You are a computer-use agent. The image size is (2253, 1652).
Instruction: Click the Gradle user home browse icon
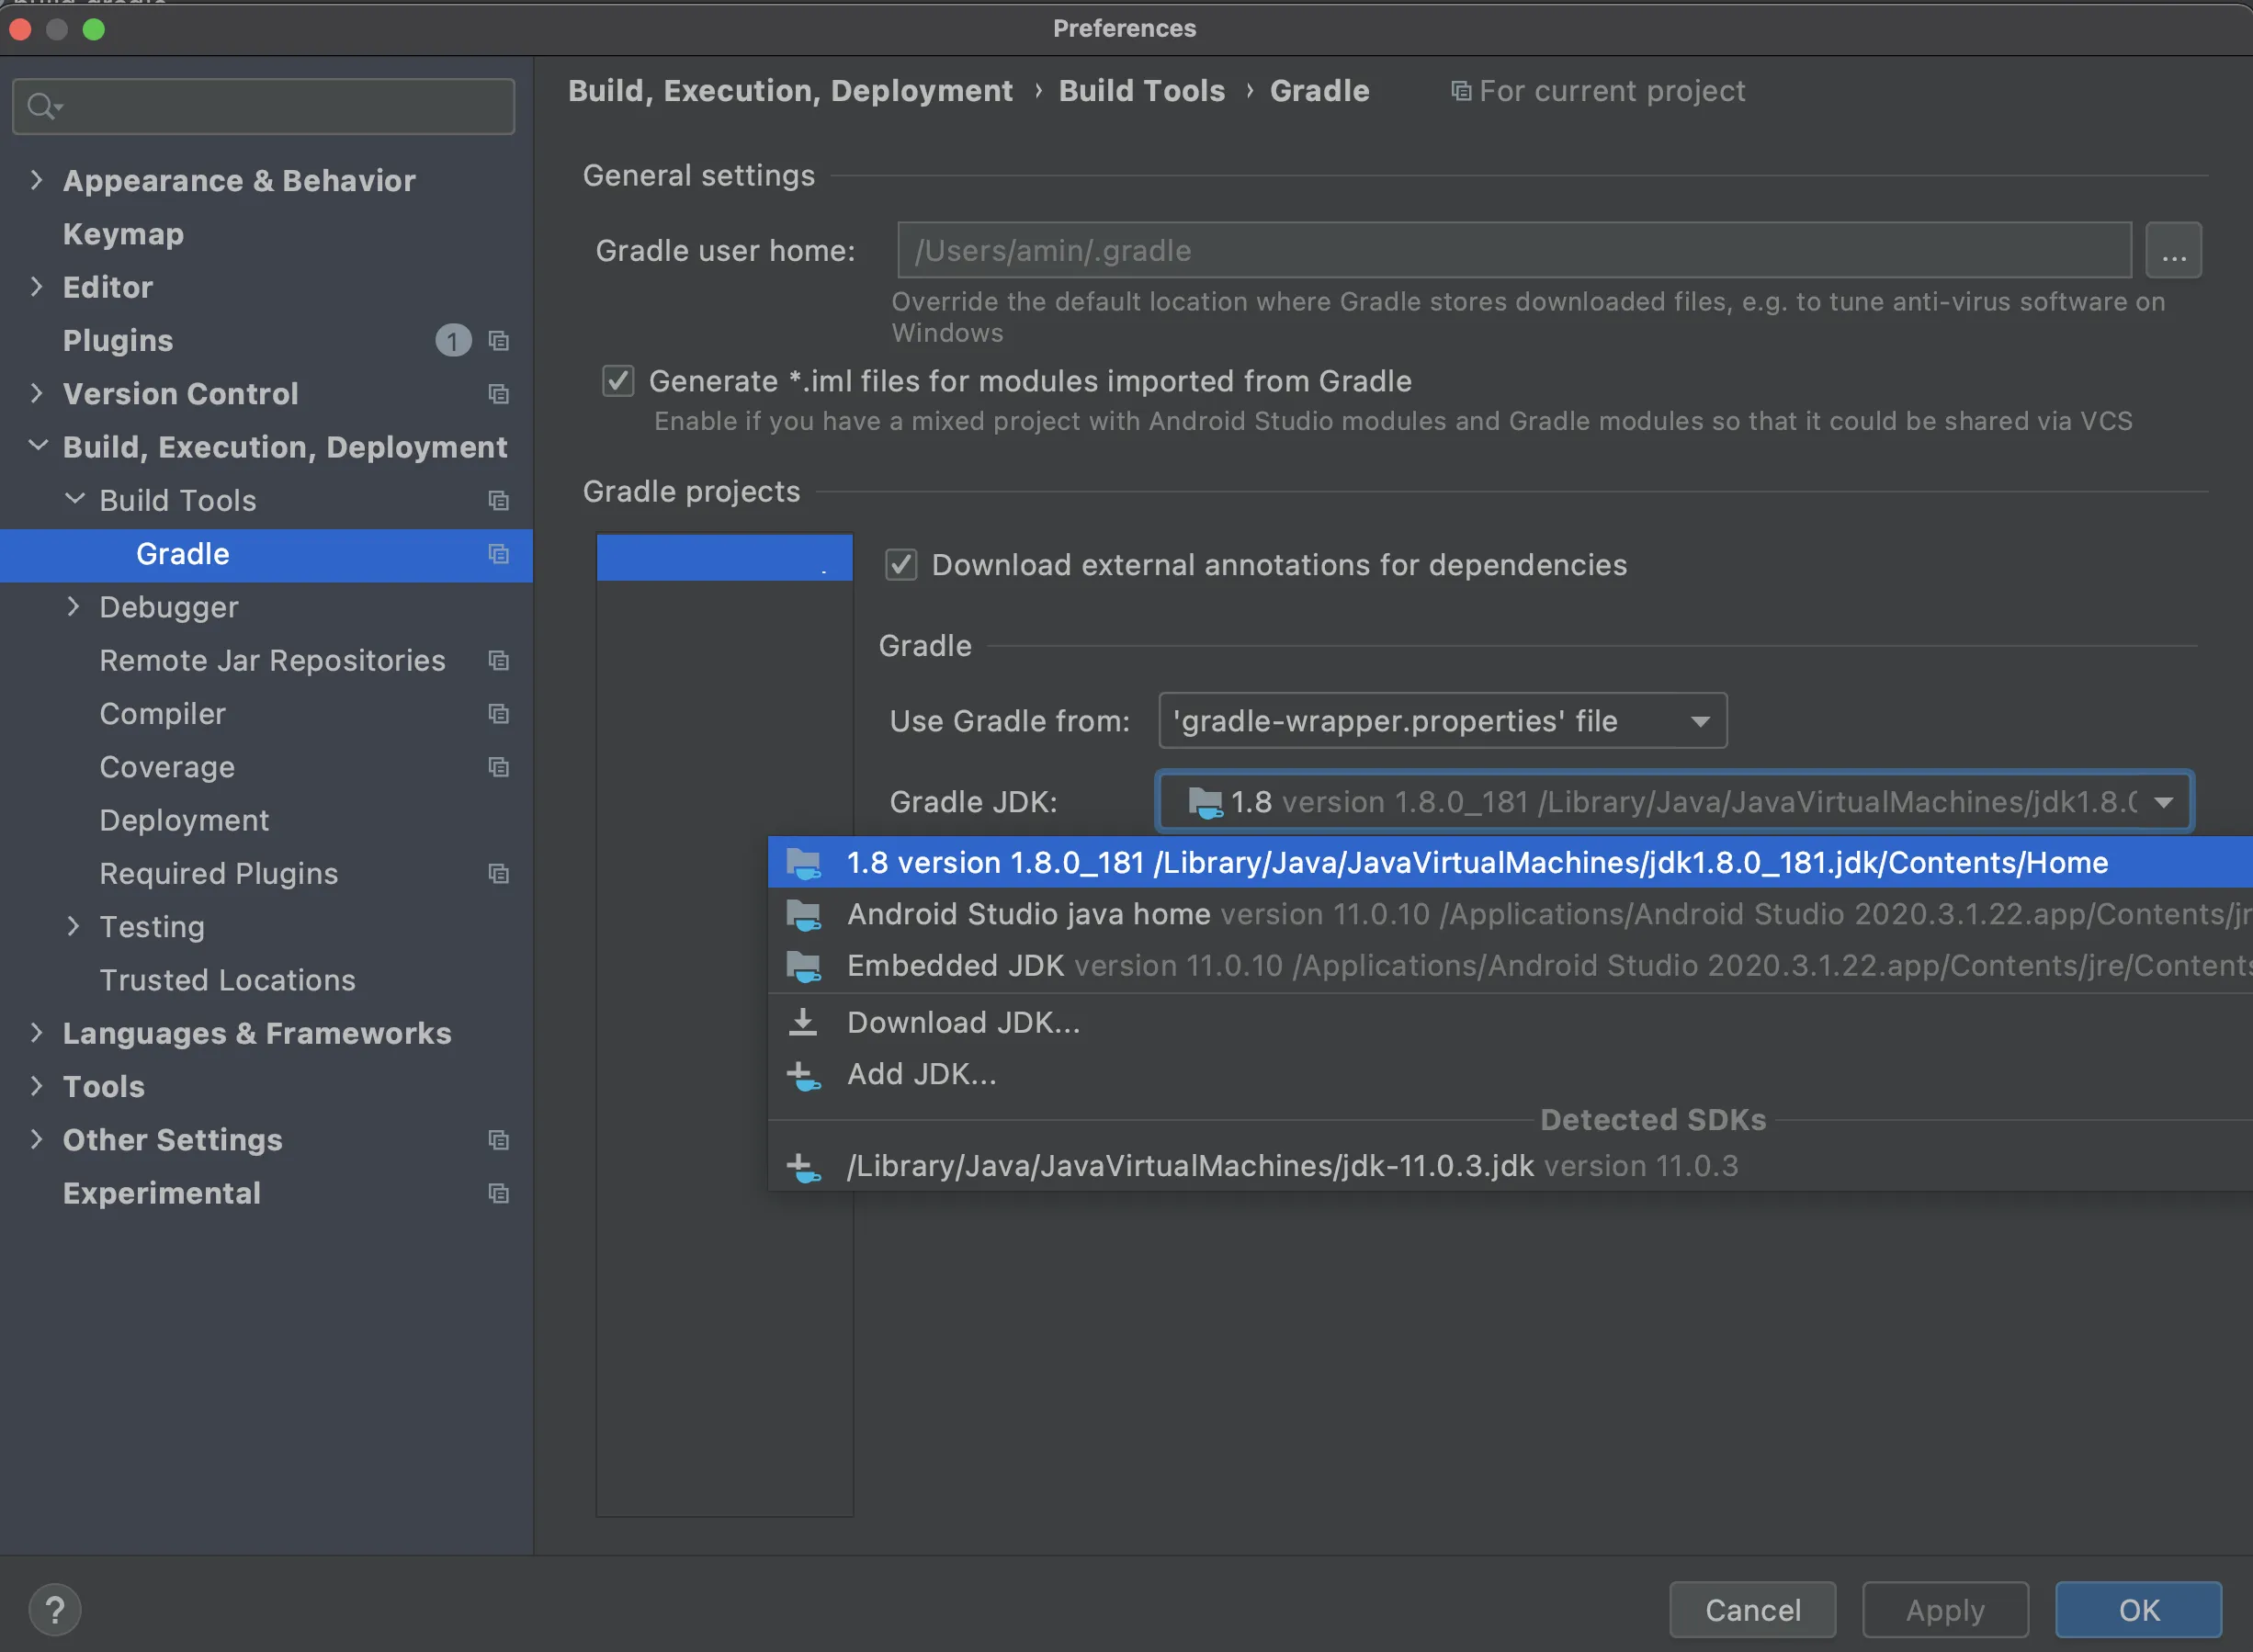2174,248
